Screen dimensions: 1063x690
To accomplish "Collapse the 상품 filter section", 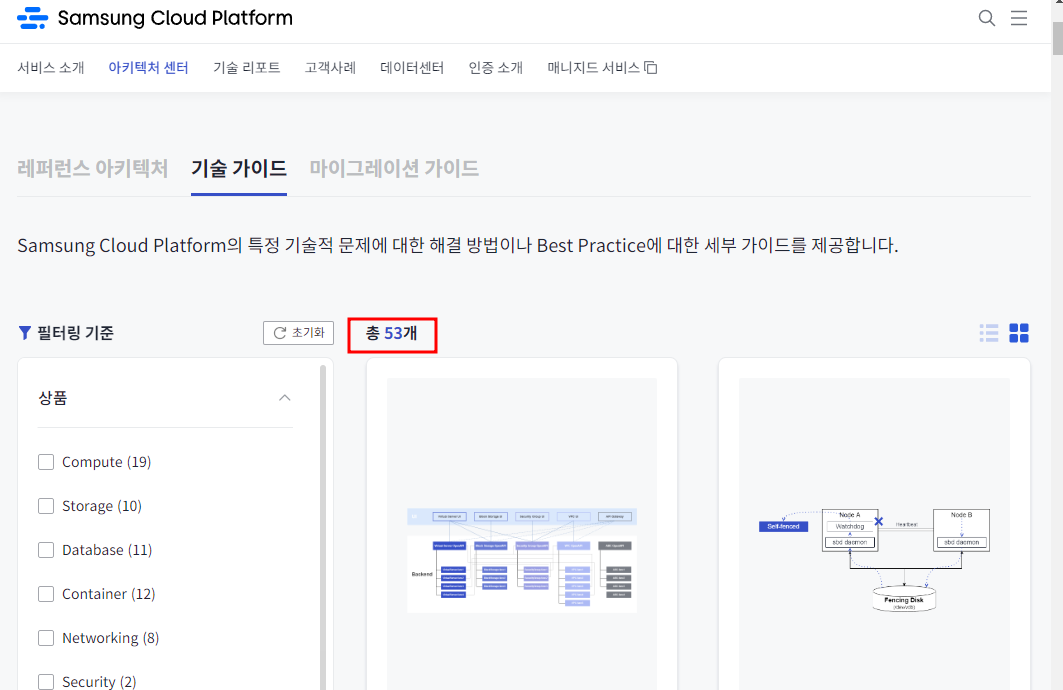I will pyautogui.click(x=285, y=398).
